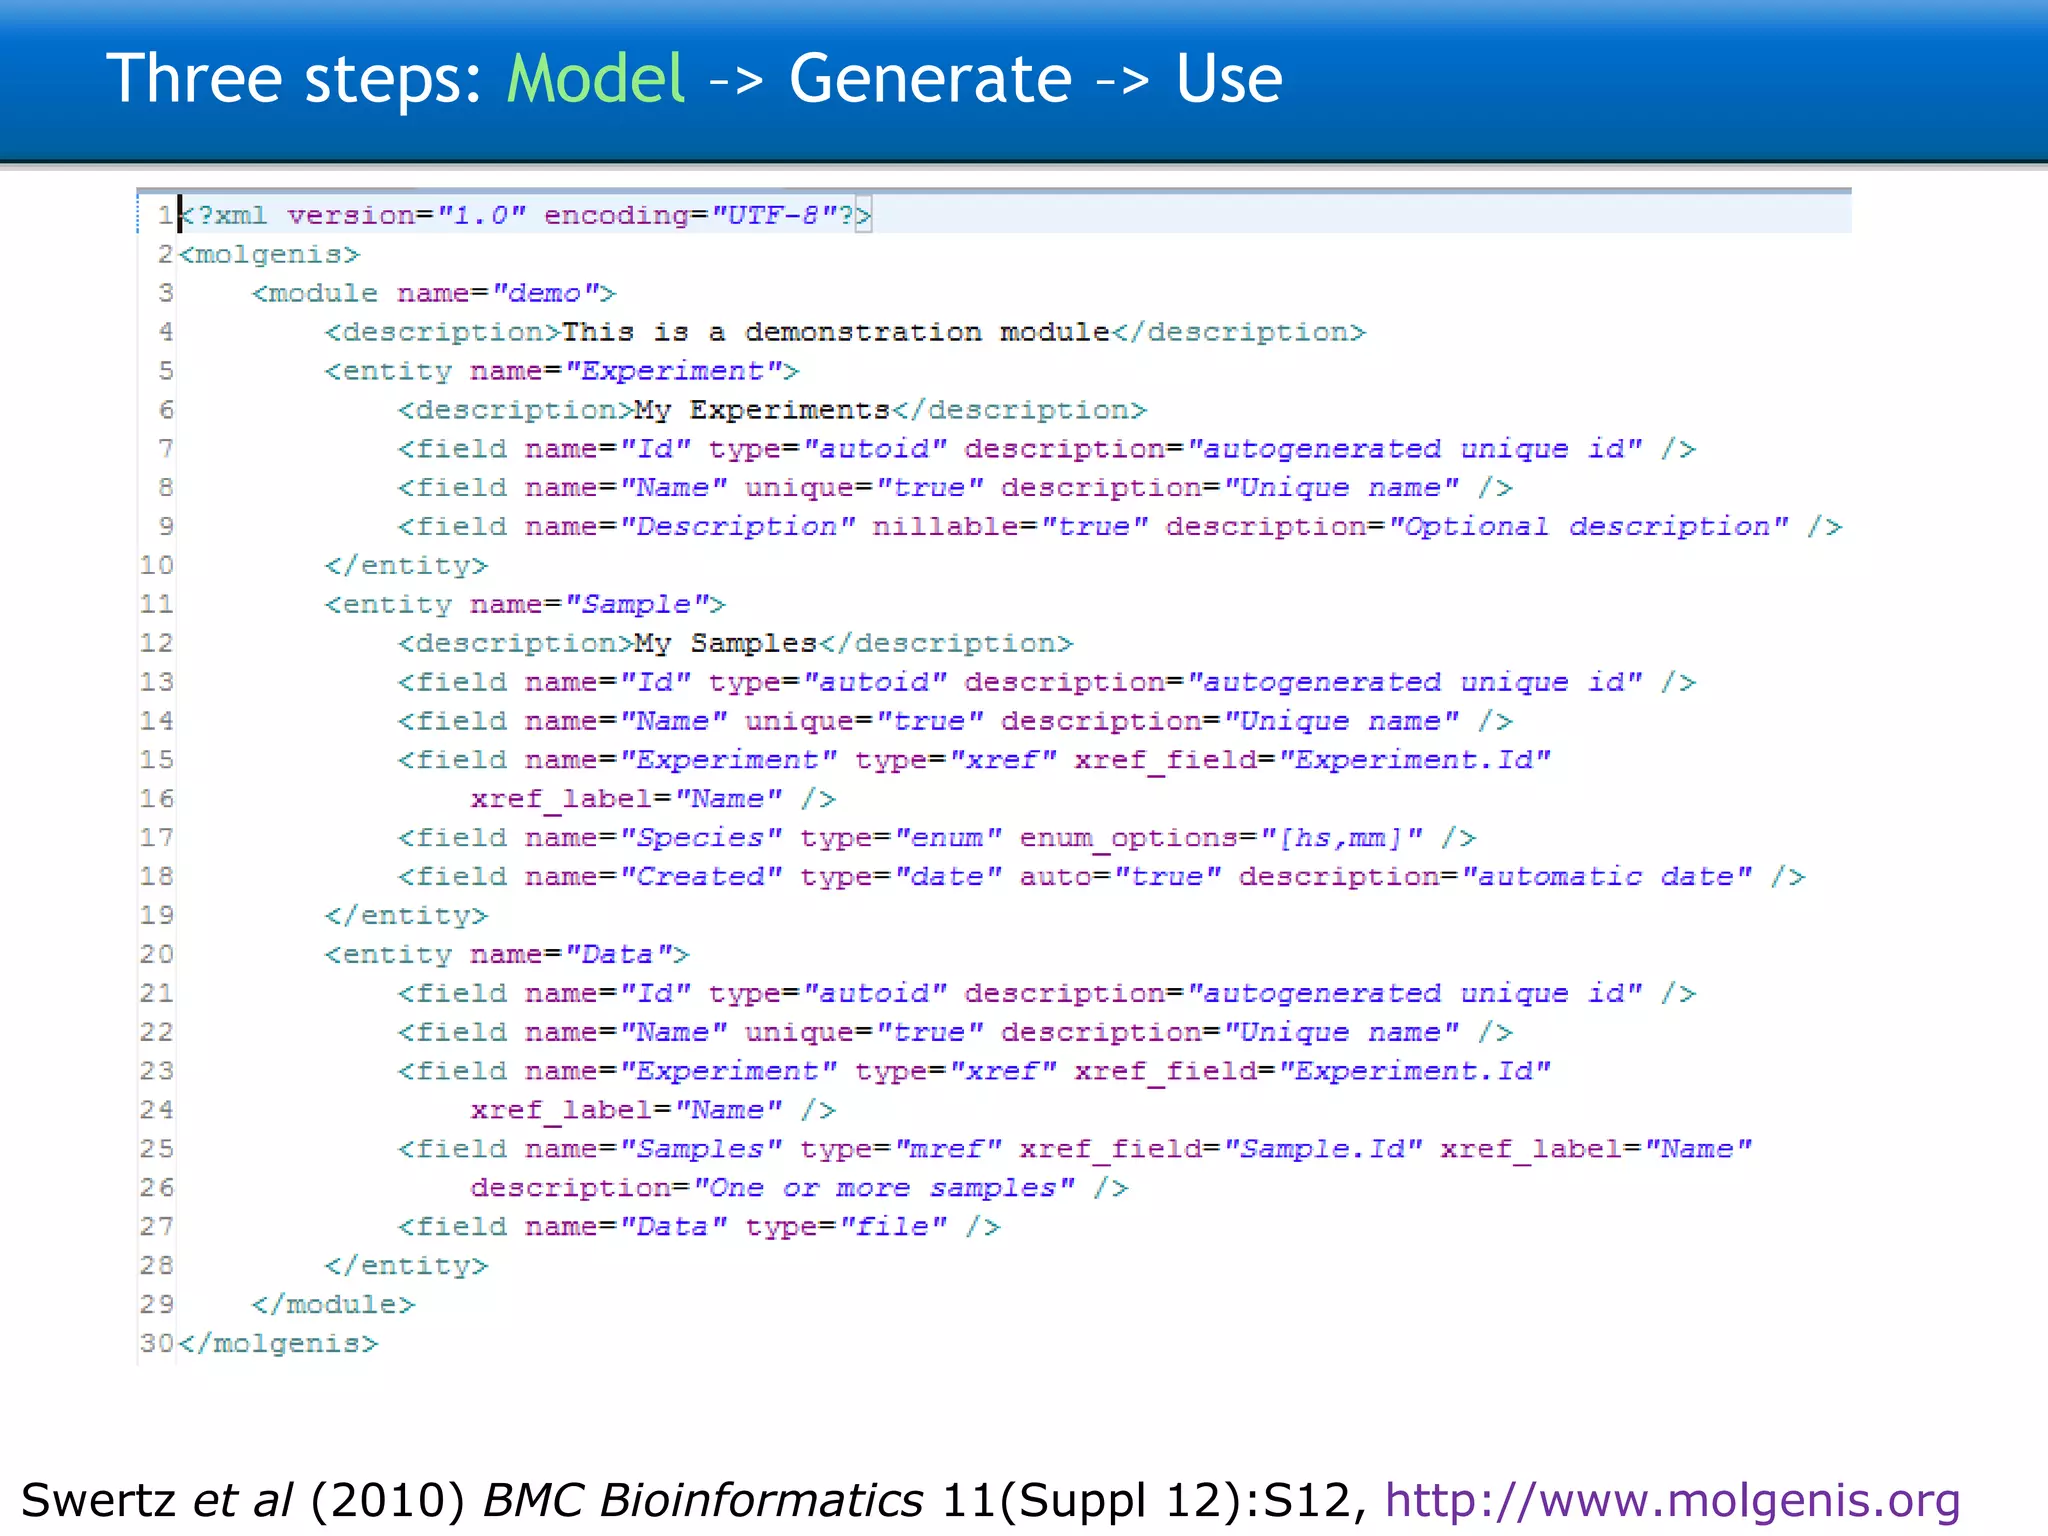
Task: Select the green 'Model' word in title
Action: (x=596, y=79)
